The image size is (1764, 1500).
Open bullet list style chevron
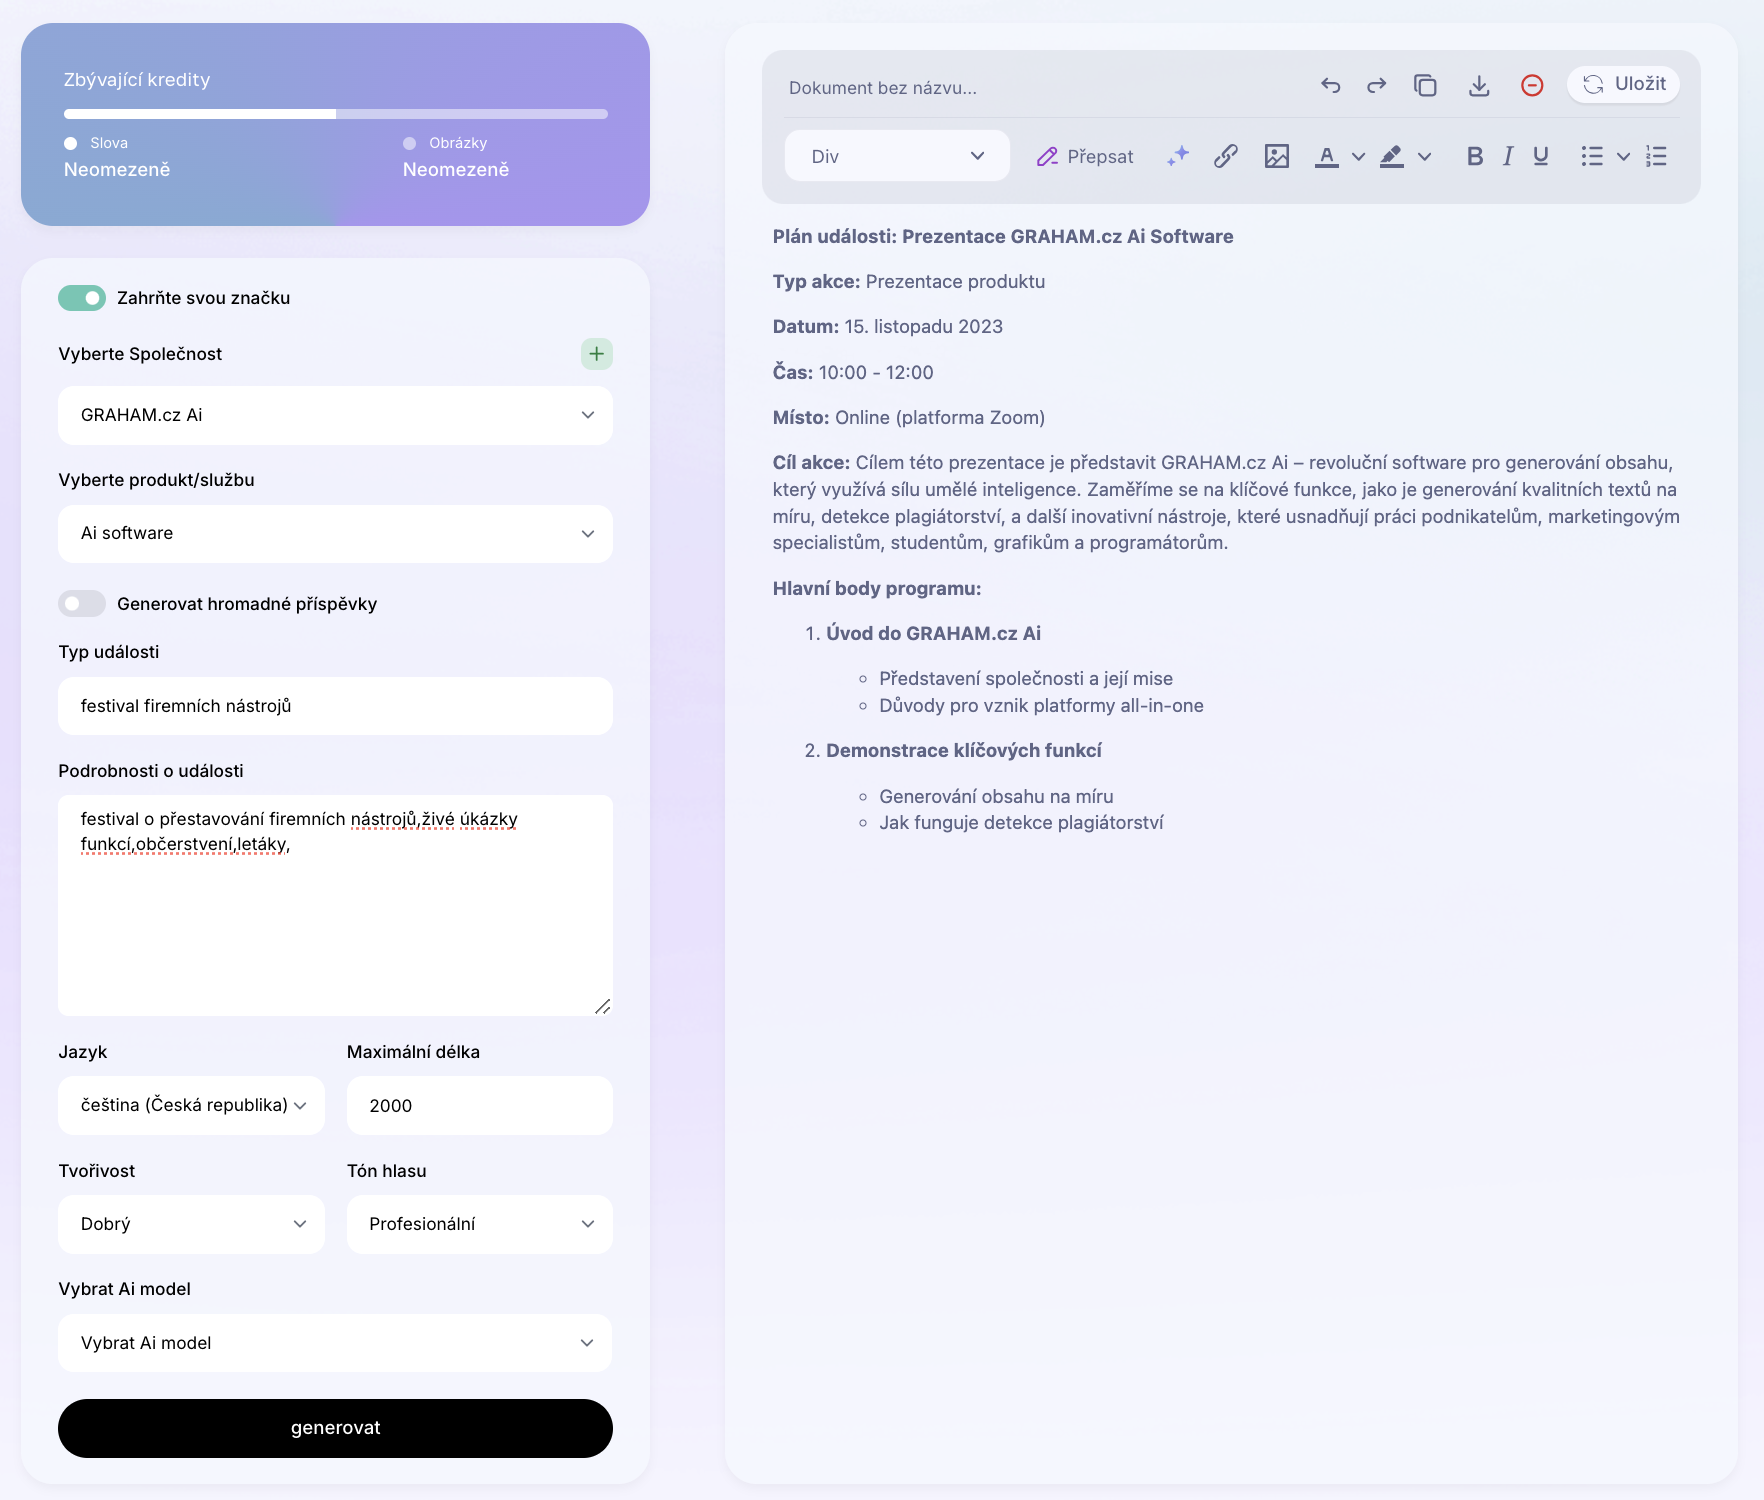(1624, 157)
